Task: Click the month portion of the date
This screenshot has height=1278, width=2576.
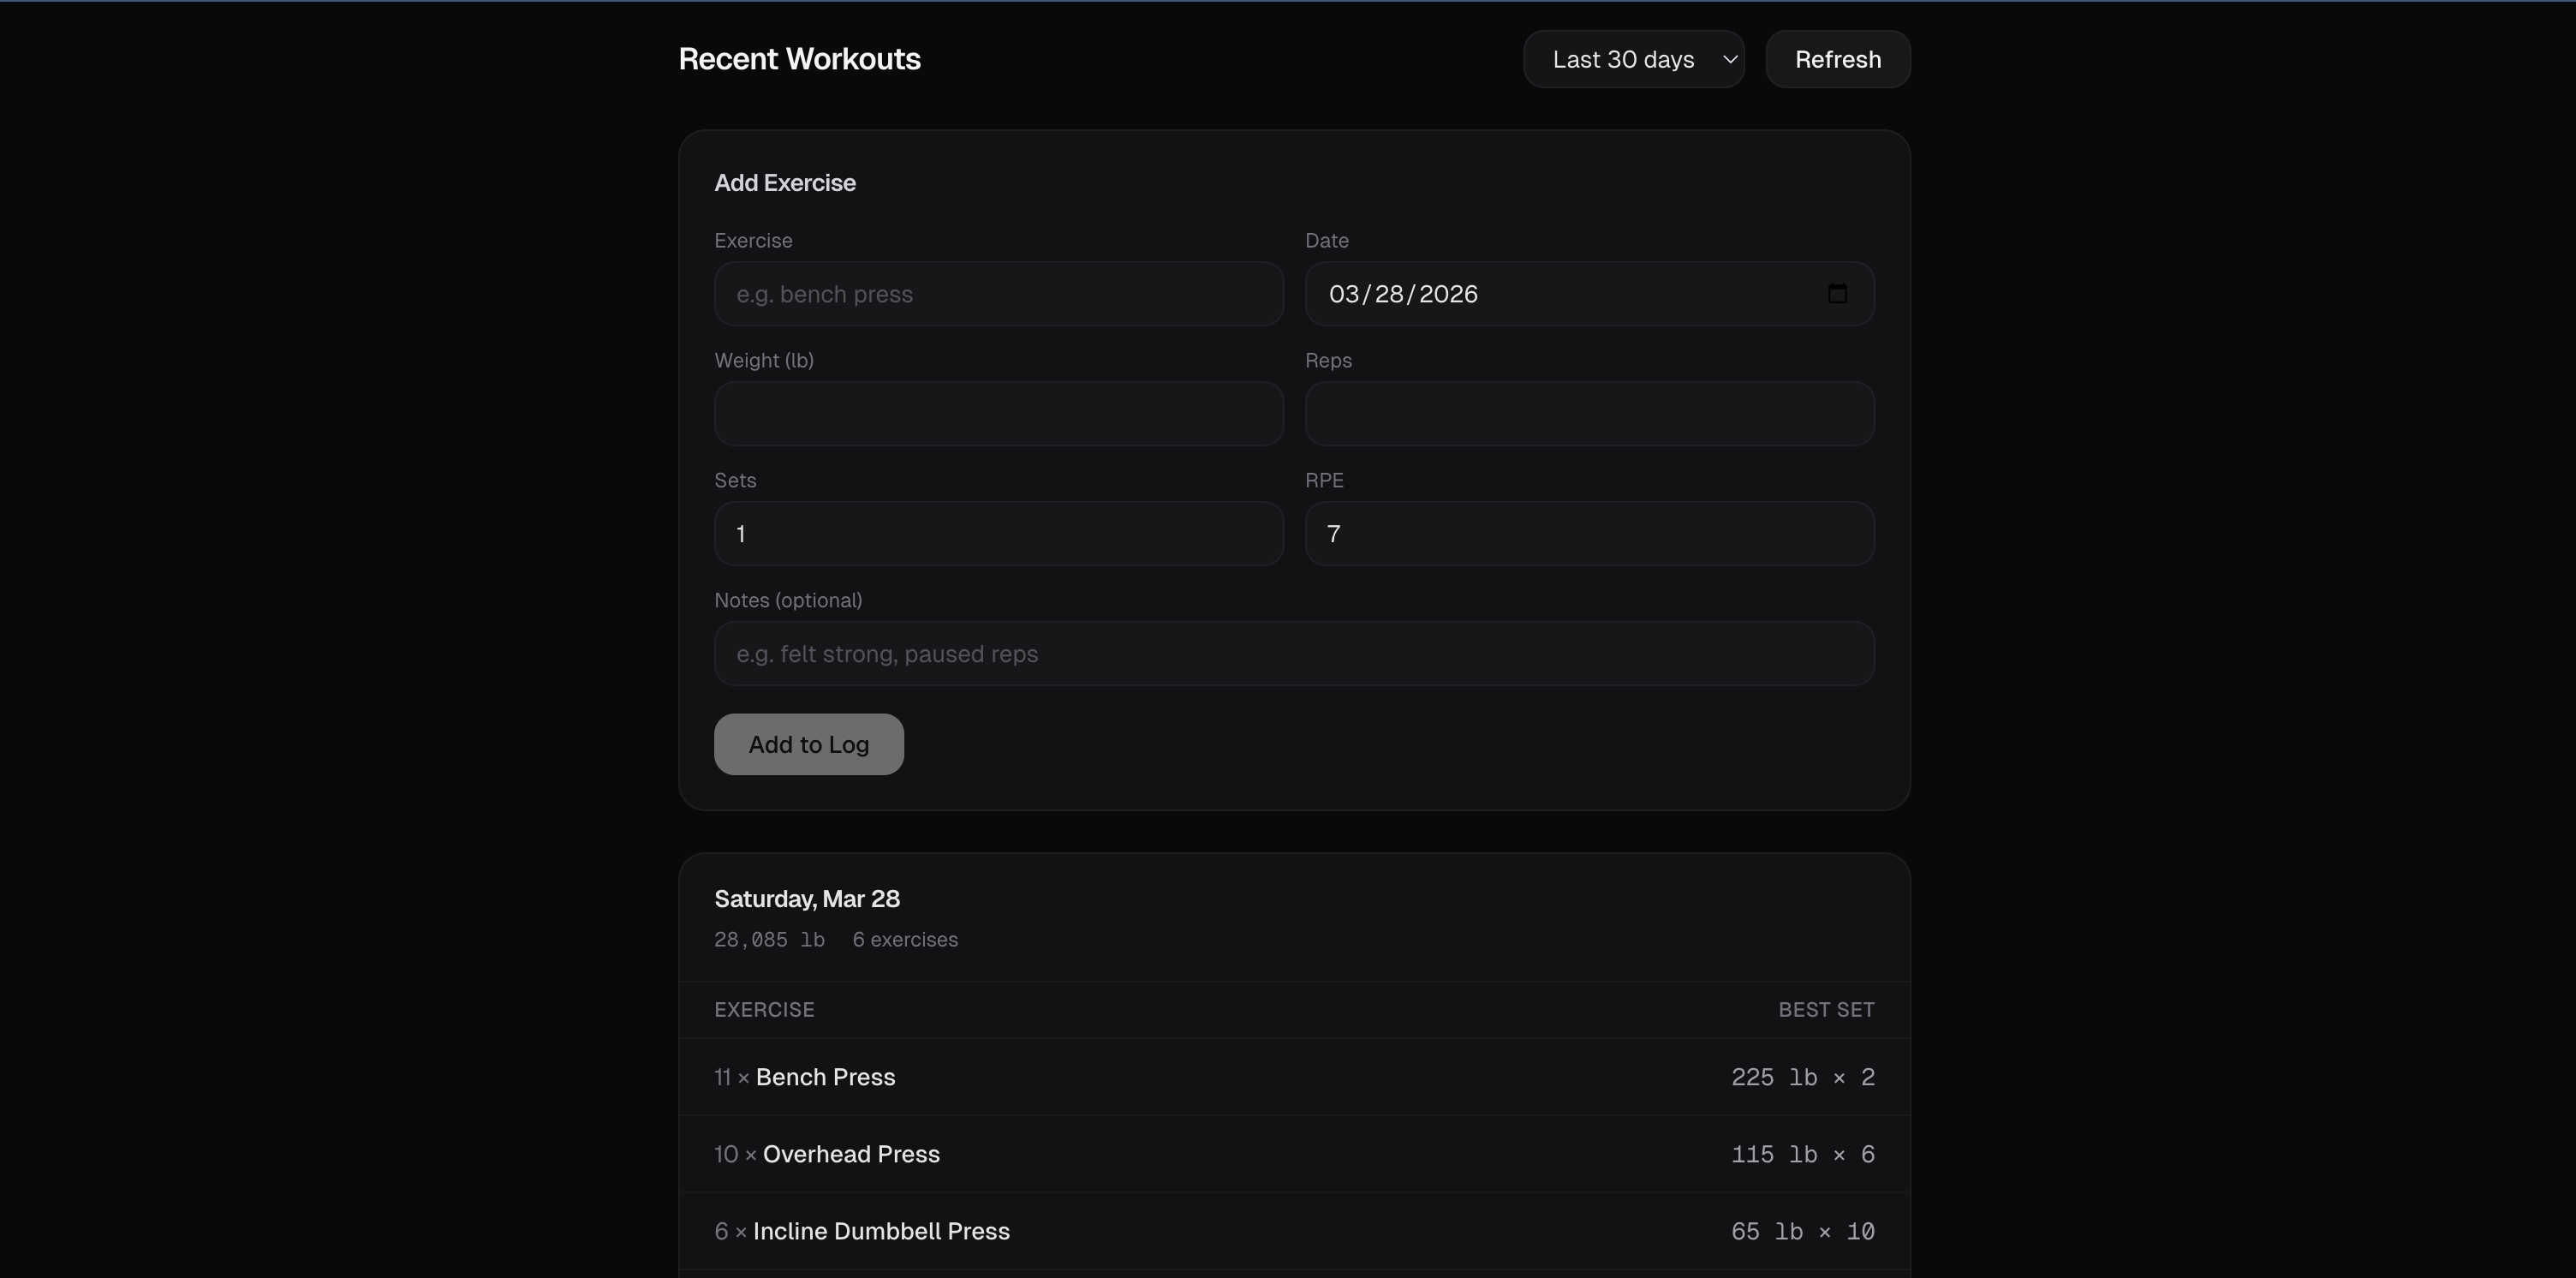Action: (1343, 294)
